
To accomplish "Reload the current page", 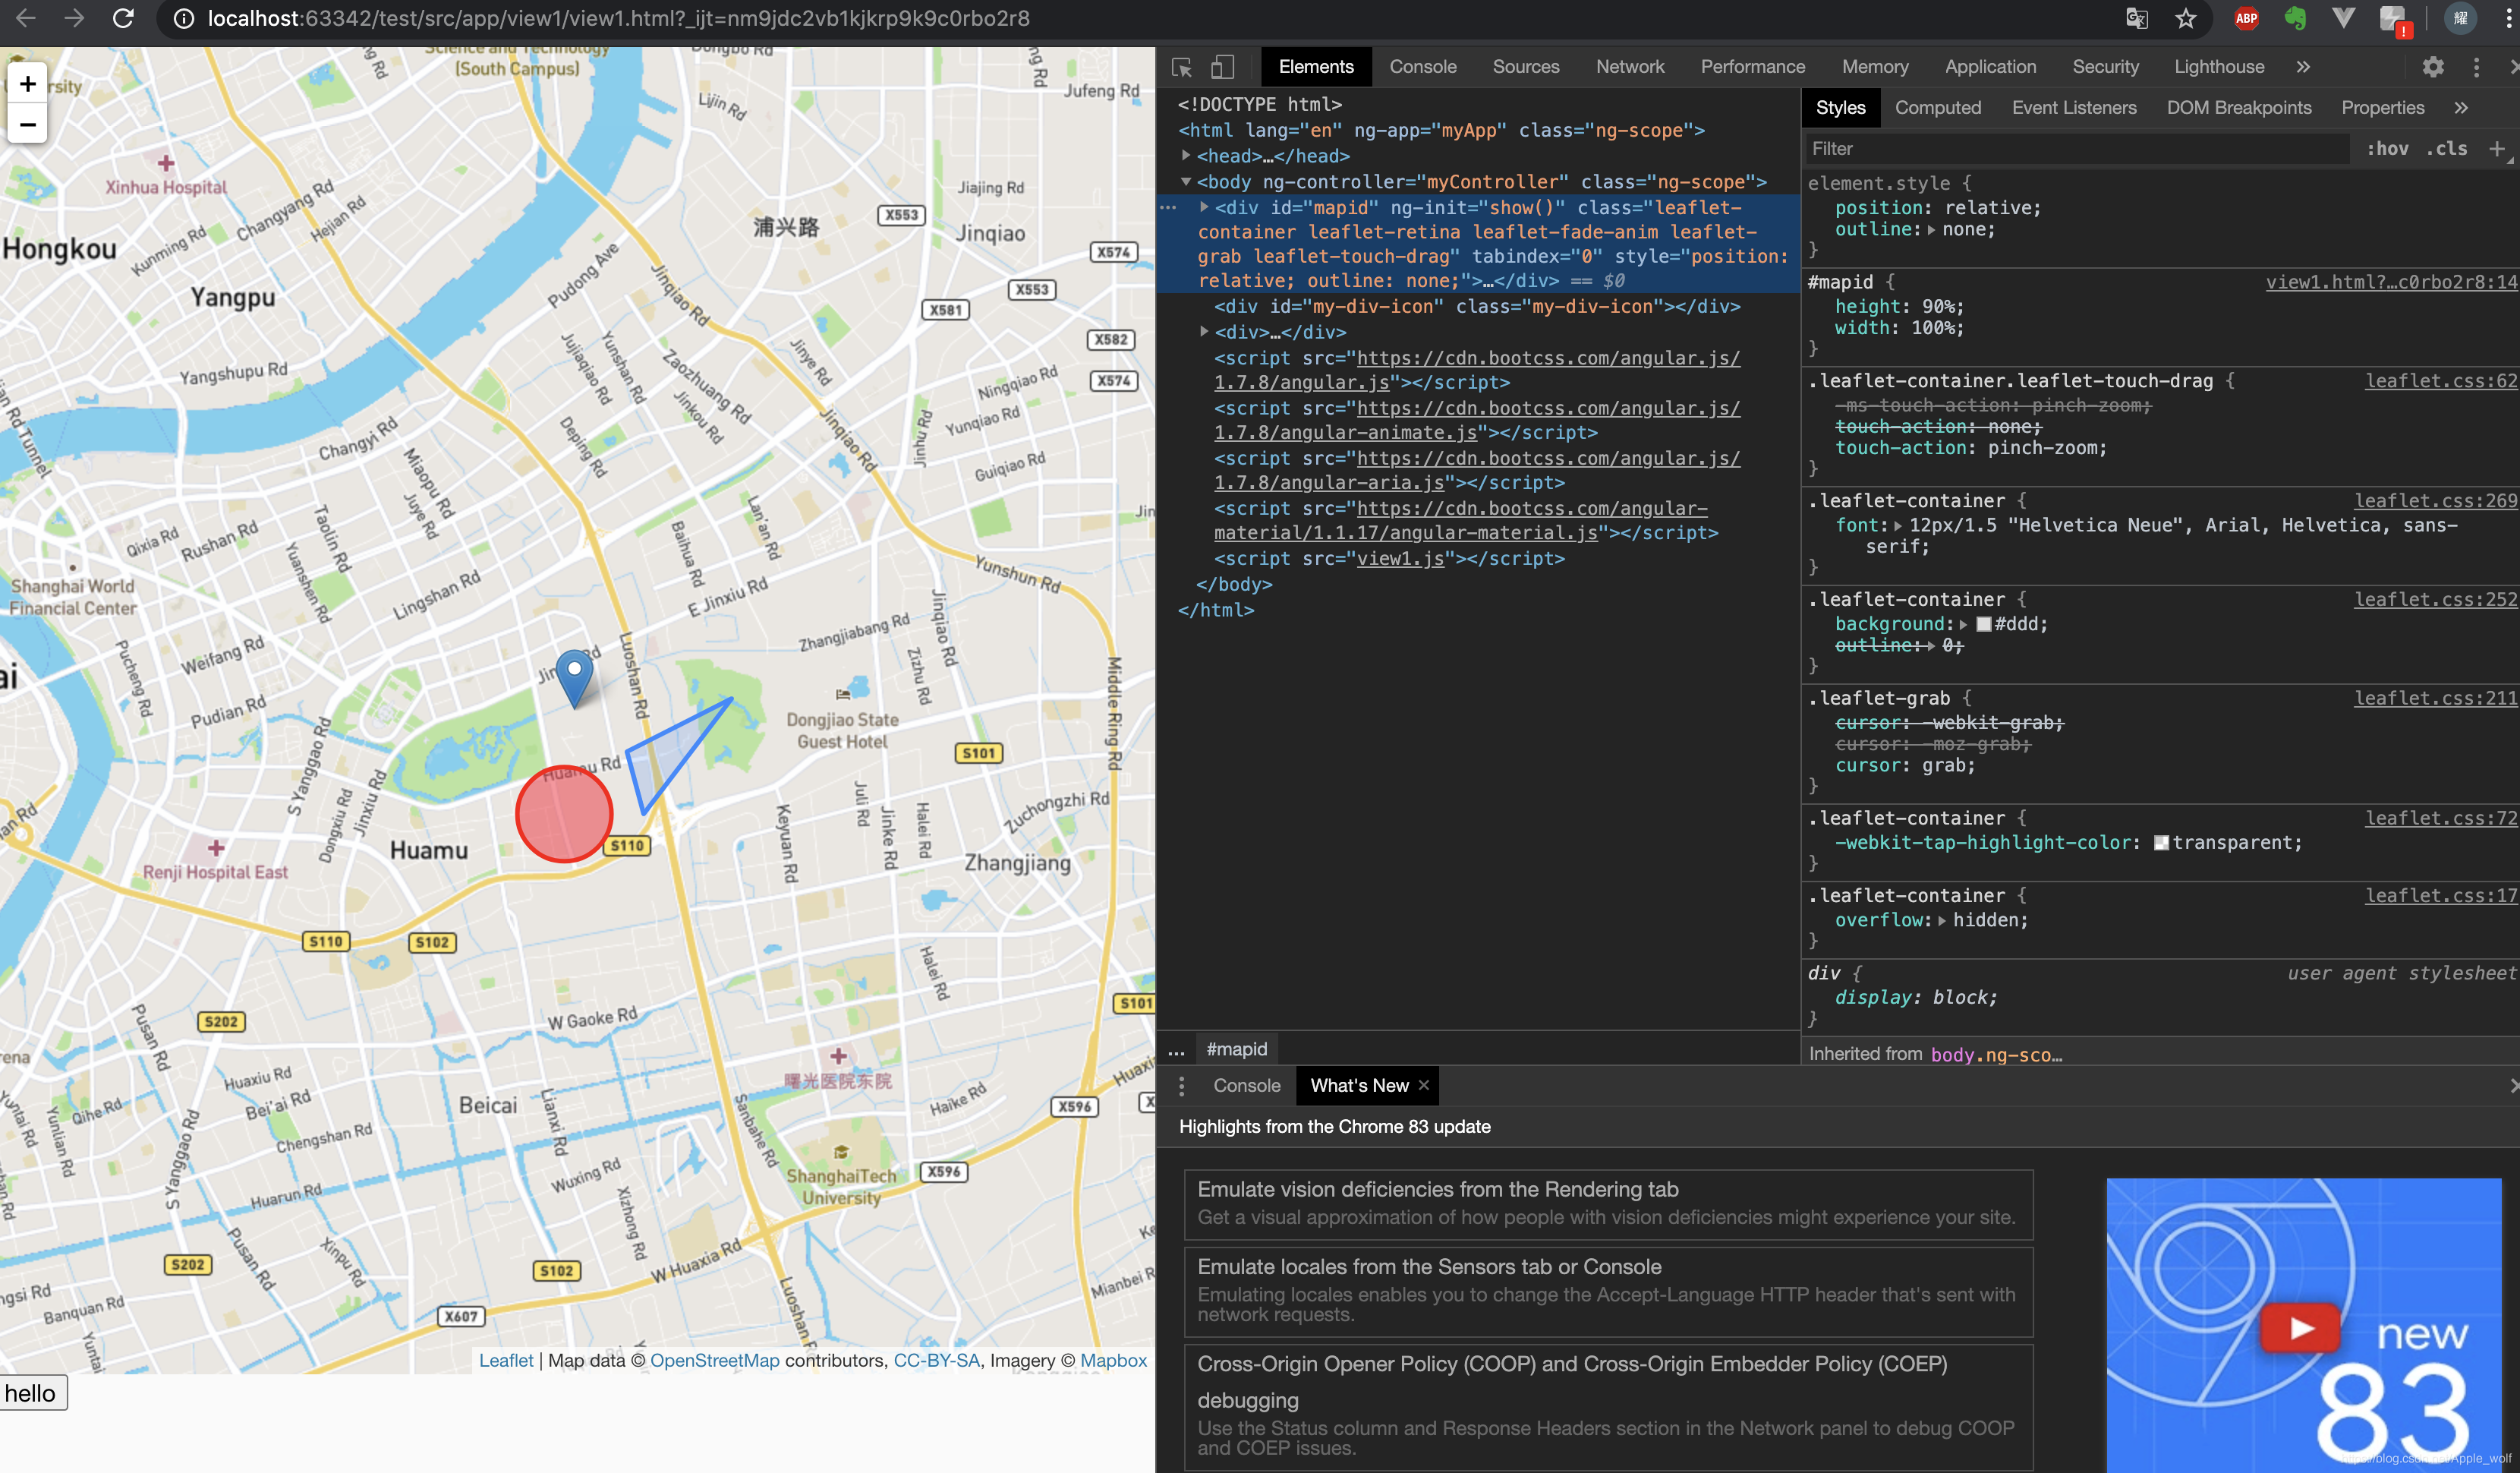I will click(x=123, y=18).
